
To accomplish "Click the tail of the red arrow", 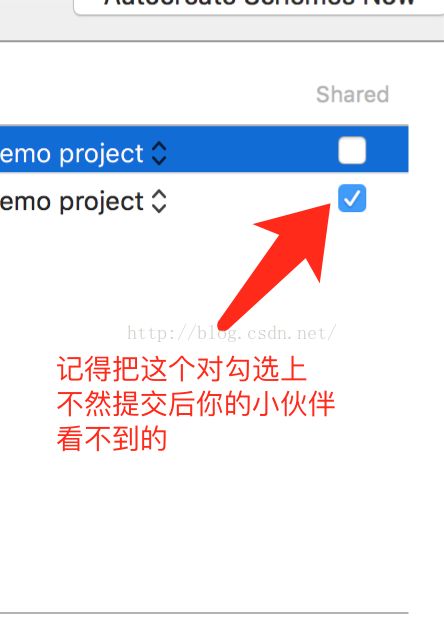I will tap(224, 324).
